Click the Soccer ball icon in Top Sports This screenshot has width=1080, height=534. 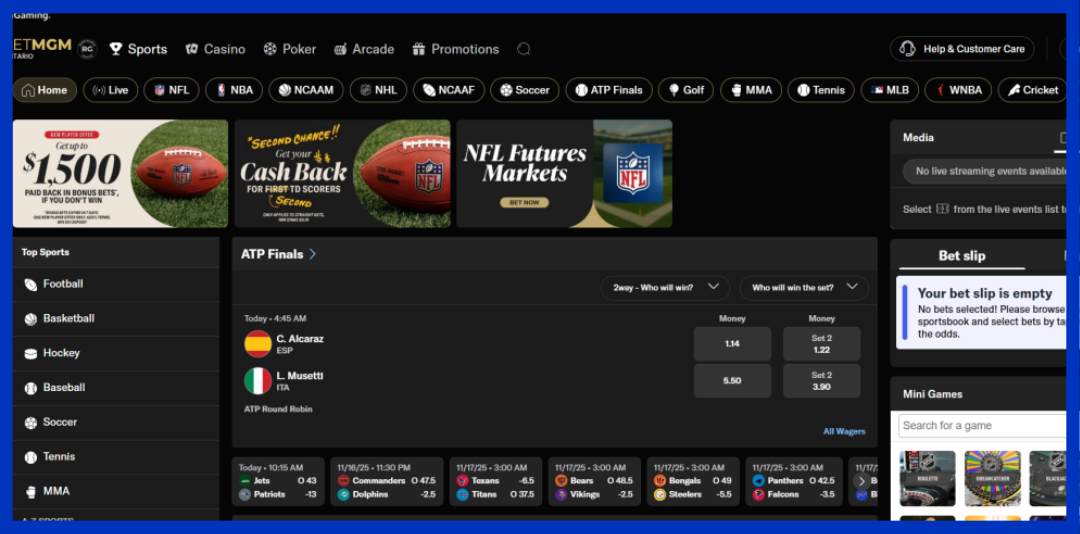tap(30, 422)
